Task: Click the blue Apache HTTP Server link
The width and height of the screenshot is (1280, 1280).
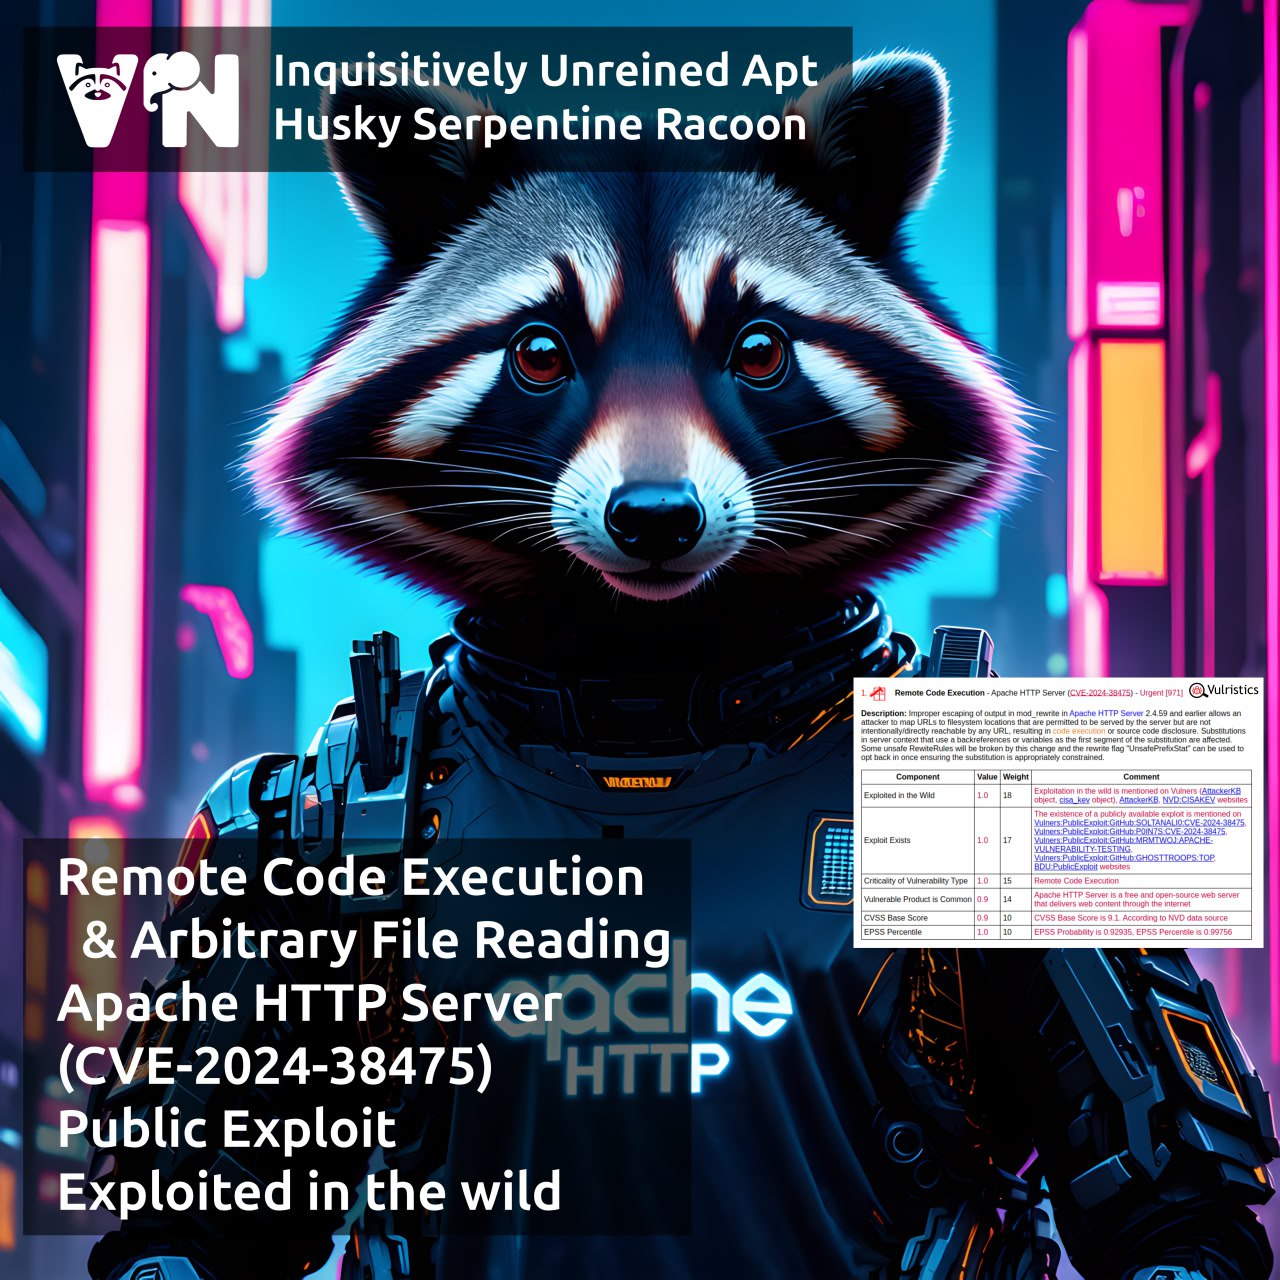Action: coord(1106,713)
